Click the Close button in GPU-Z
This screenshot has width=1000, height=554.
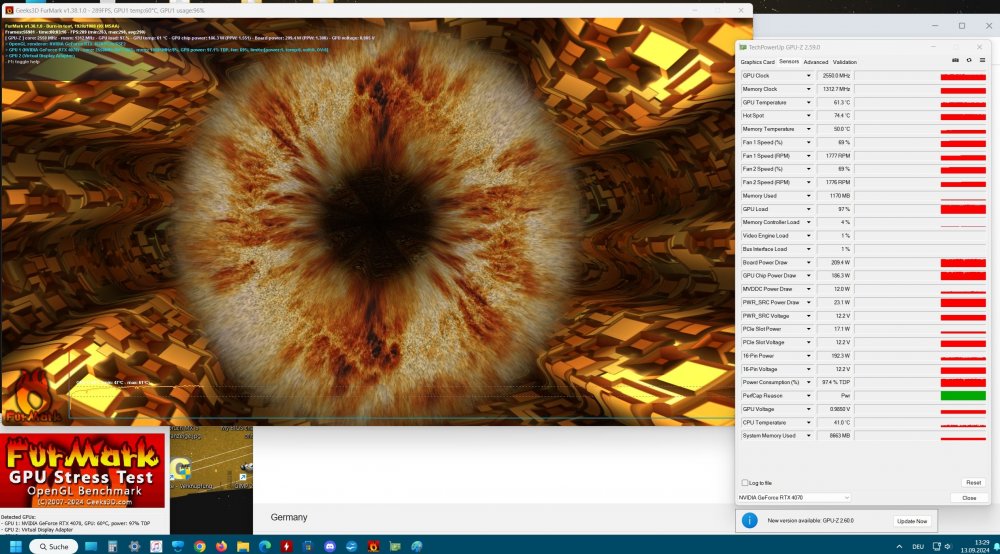click(969, 498)
